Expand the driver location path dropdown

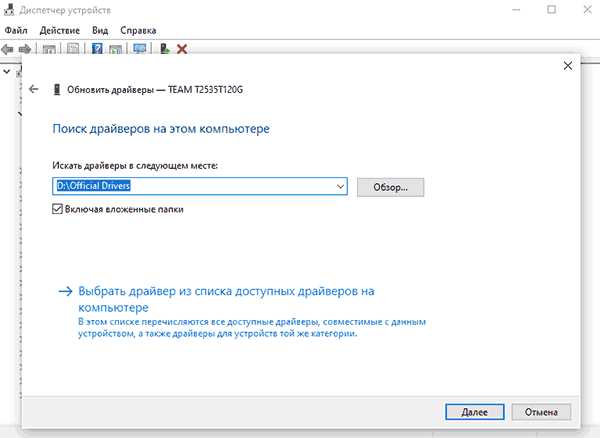coord(340,186)
